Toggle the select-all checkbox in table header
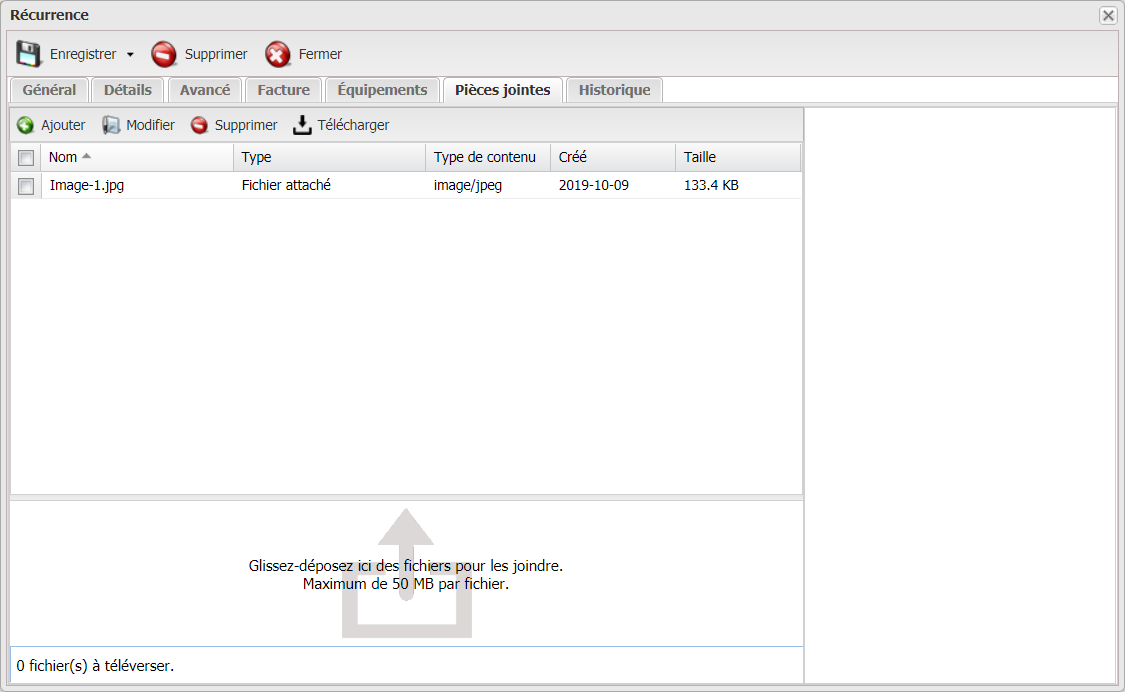The height and width of the screenshot is (692, 1125). coord(26,158)
